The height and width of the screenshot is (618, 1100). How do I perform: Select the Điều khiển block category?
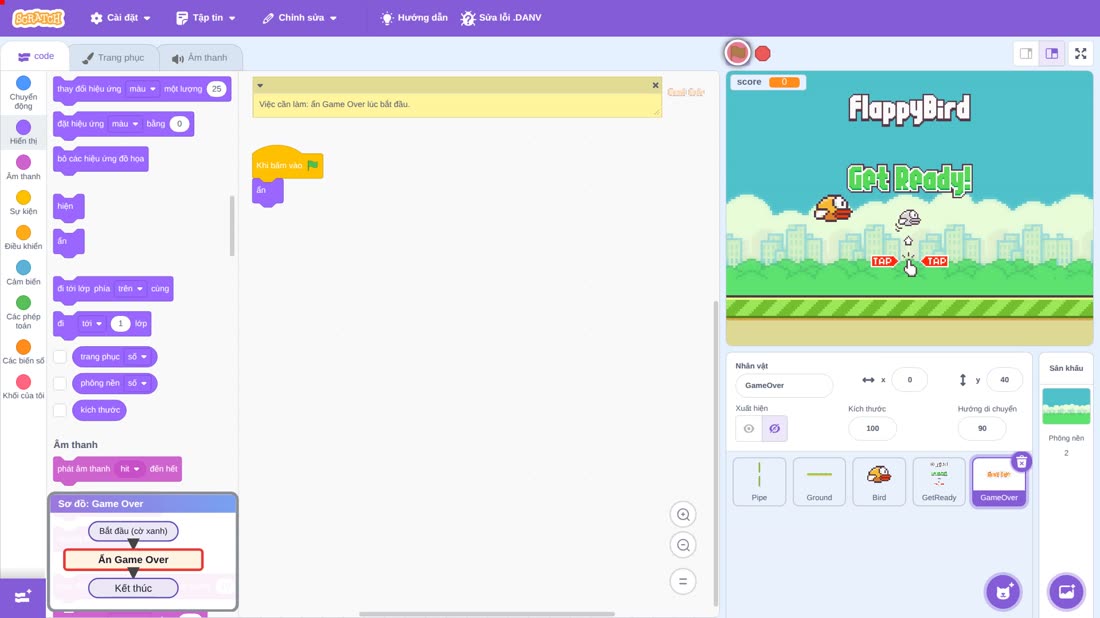tap(23, 238)
